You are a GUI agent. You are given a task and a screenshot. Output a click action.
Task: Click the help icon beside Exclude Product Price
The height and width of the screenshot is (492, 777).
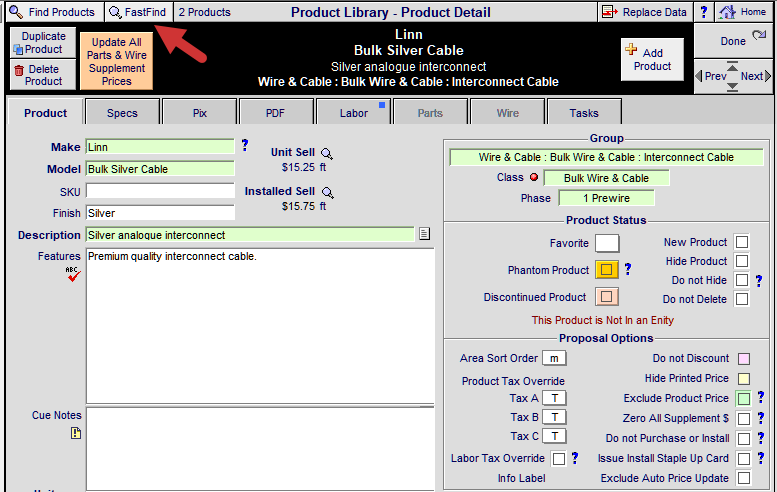click(761, 396)
